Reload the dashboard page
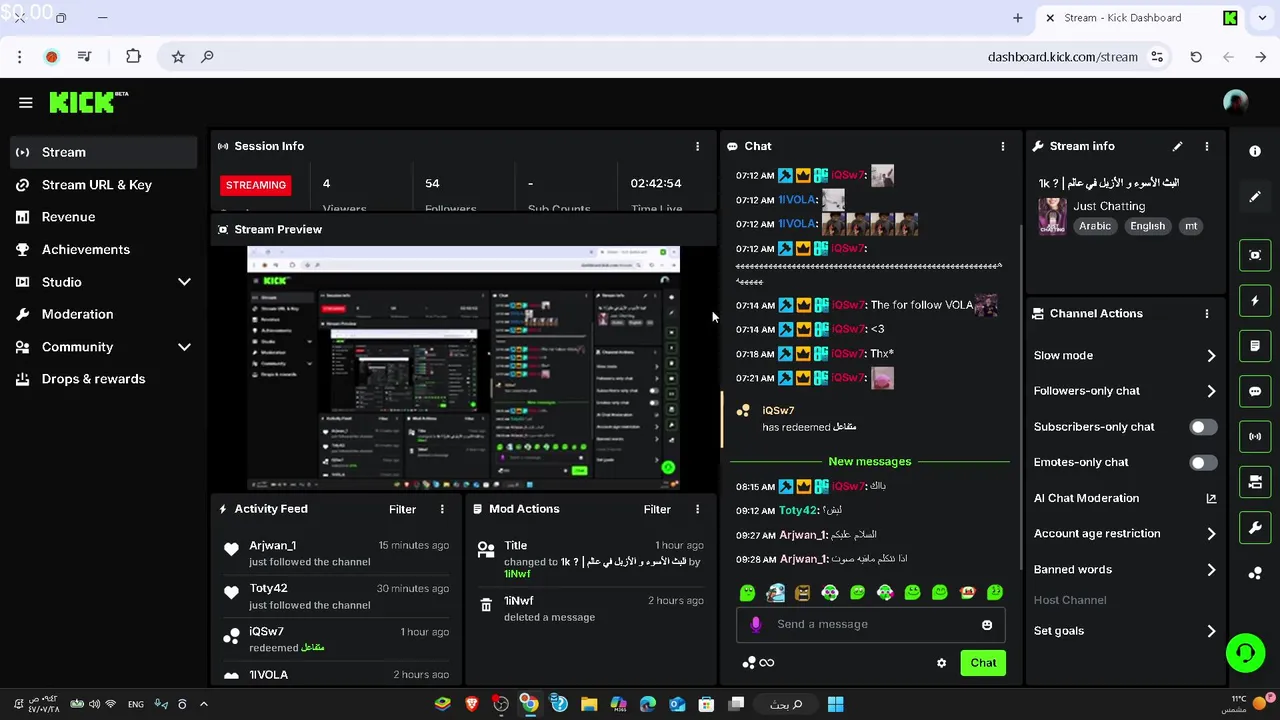The height and width of the screenshot is (720, 1280). [x=1196, y=57]
